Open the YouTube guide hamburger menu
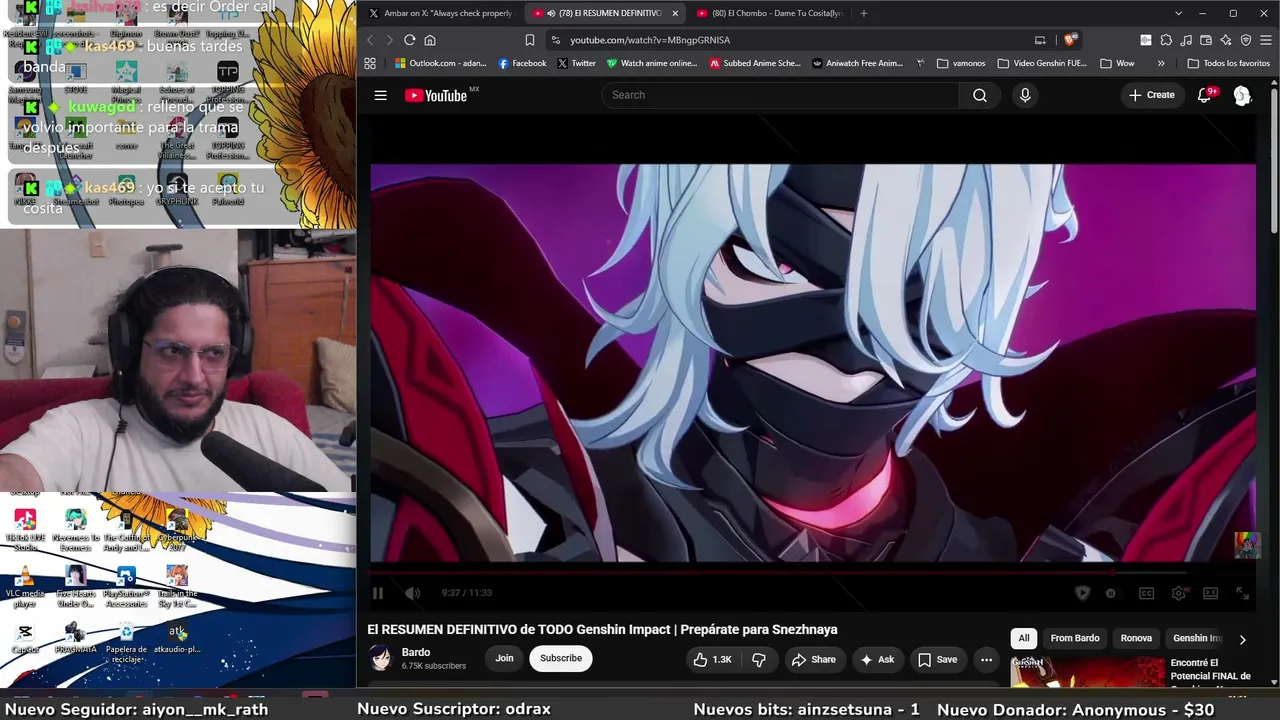The width and height of the screenshot is (1280, 720). (x=380, y=95)
